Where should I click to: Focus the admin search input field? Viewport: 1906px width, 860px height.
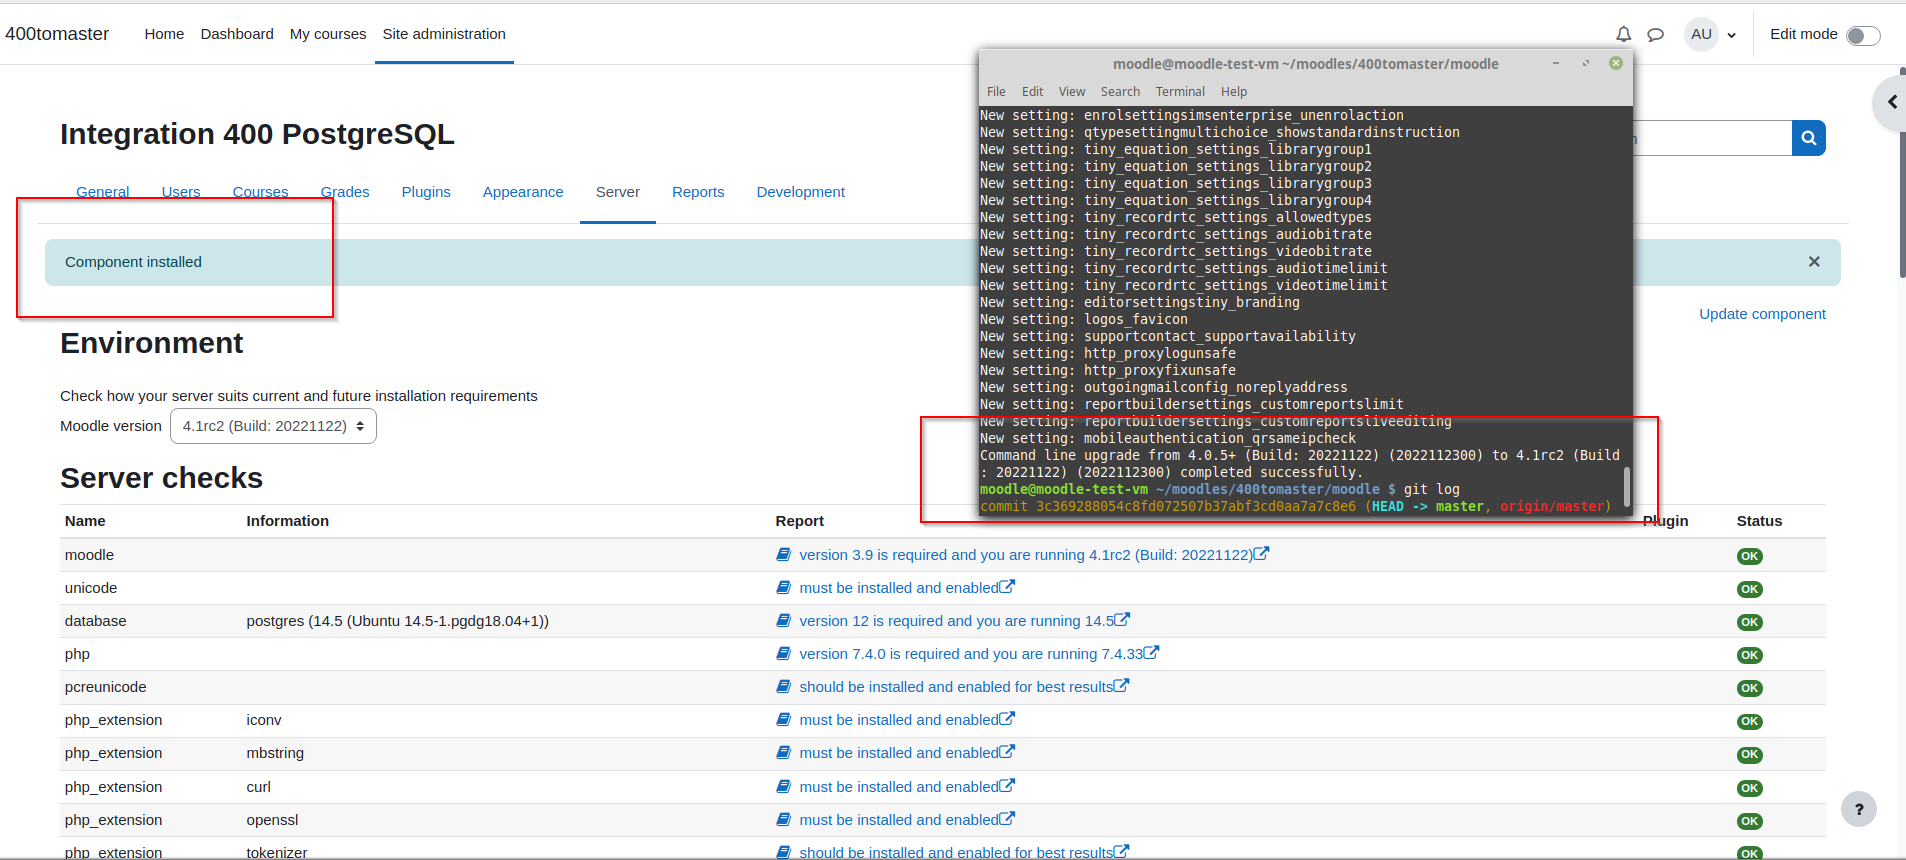1713,138
